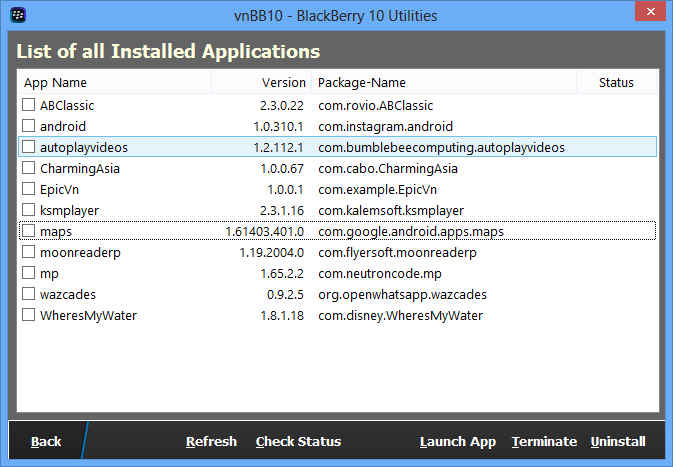The height and width of the screenshot is (467, 673).
Task: Click version 1.61403.401.0 cell
Action: tap(264, 232)
